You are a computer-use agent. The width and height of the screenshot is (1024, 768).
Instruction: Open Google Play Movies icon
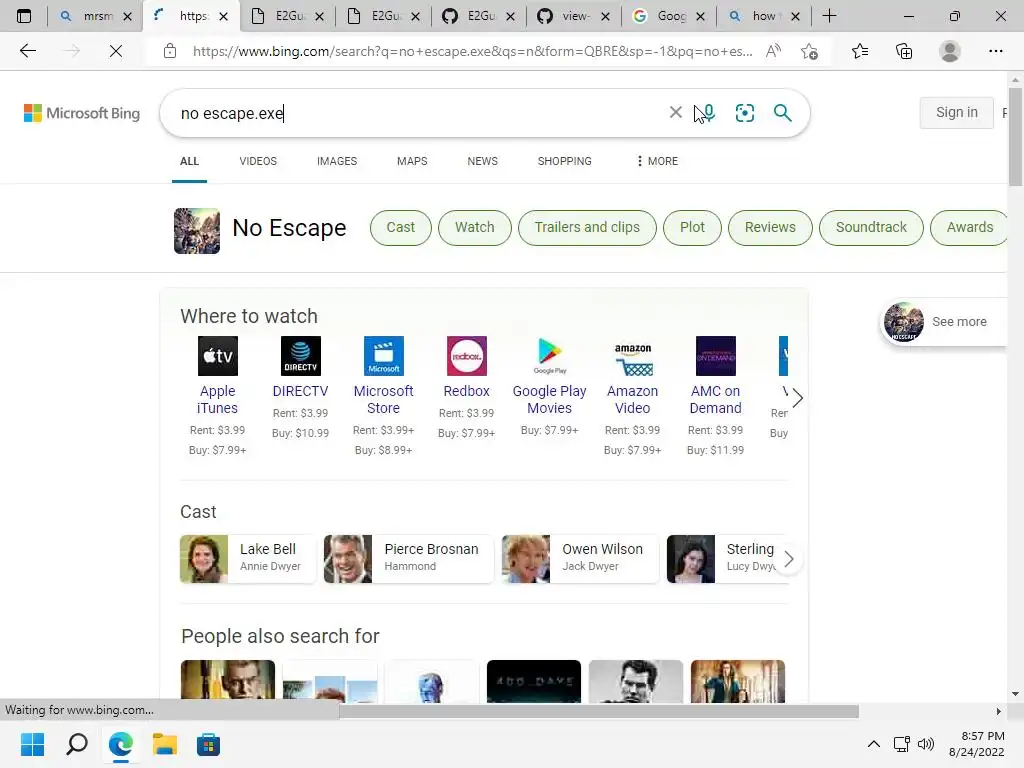tap(549, 356)
